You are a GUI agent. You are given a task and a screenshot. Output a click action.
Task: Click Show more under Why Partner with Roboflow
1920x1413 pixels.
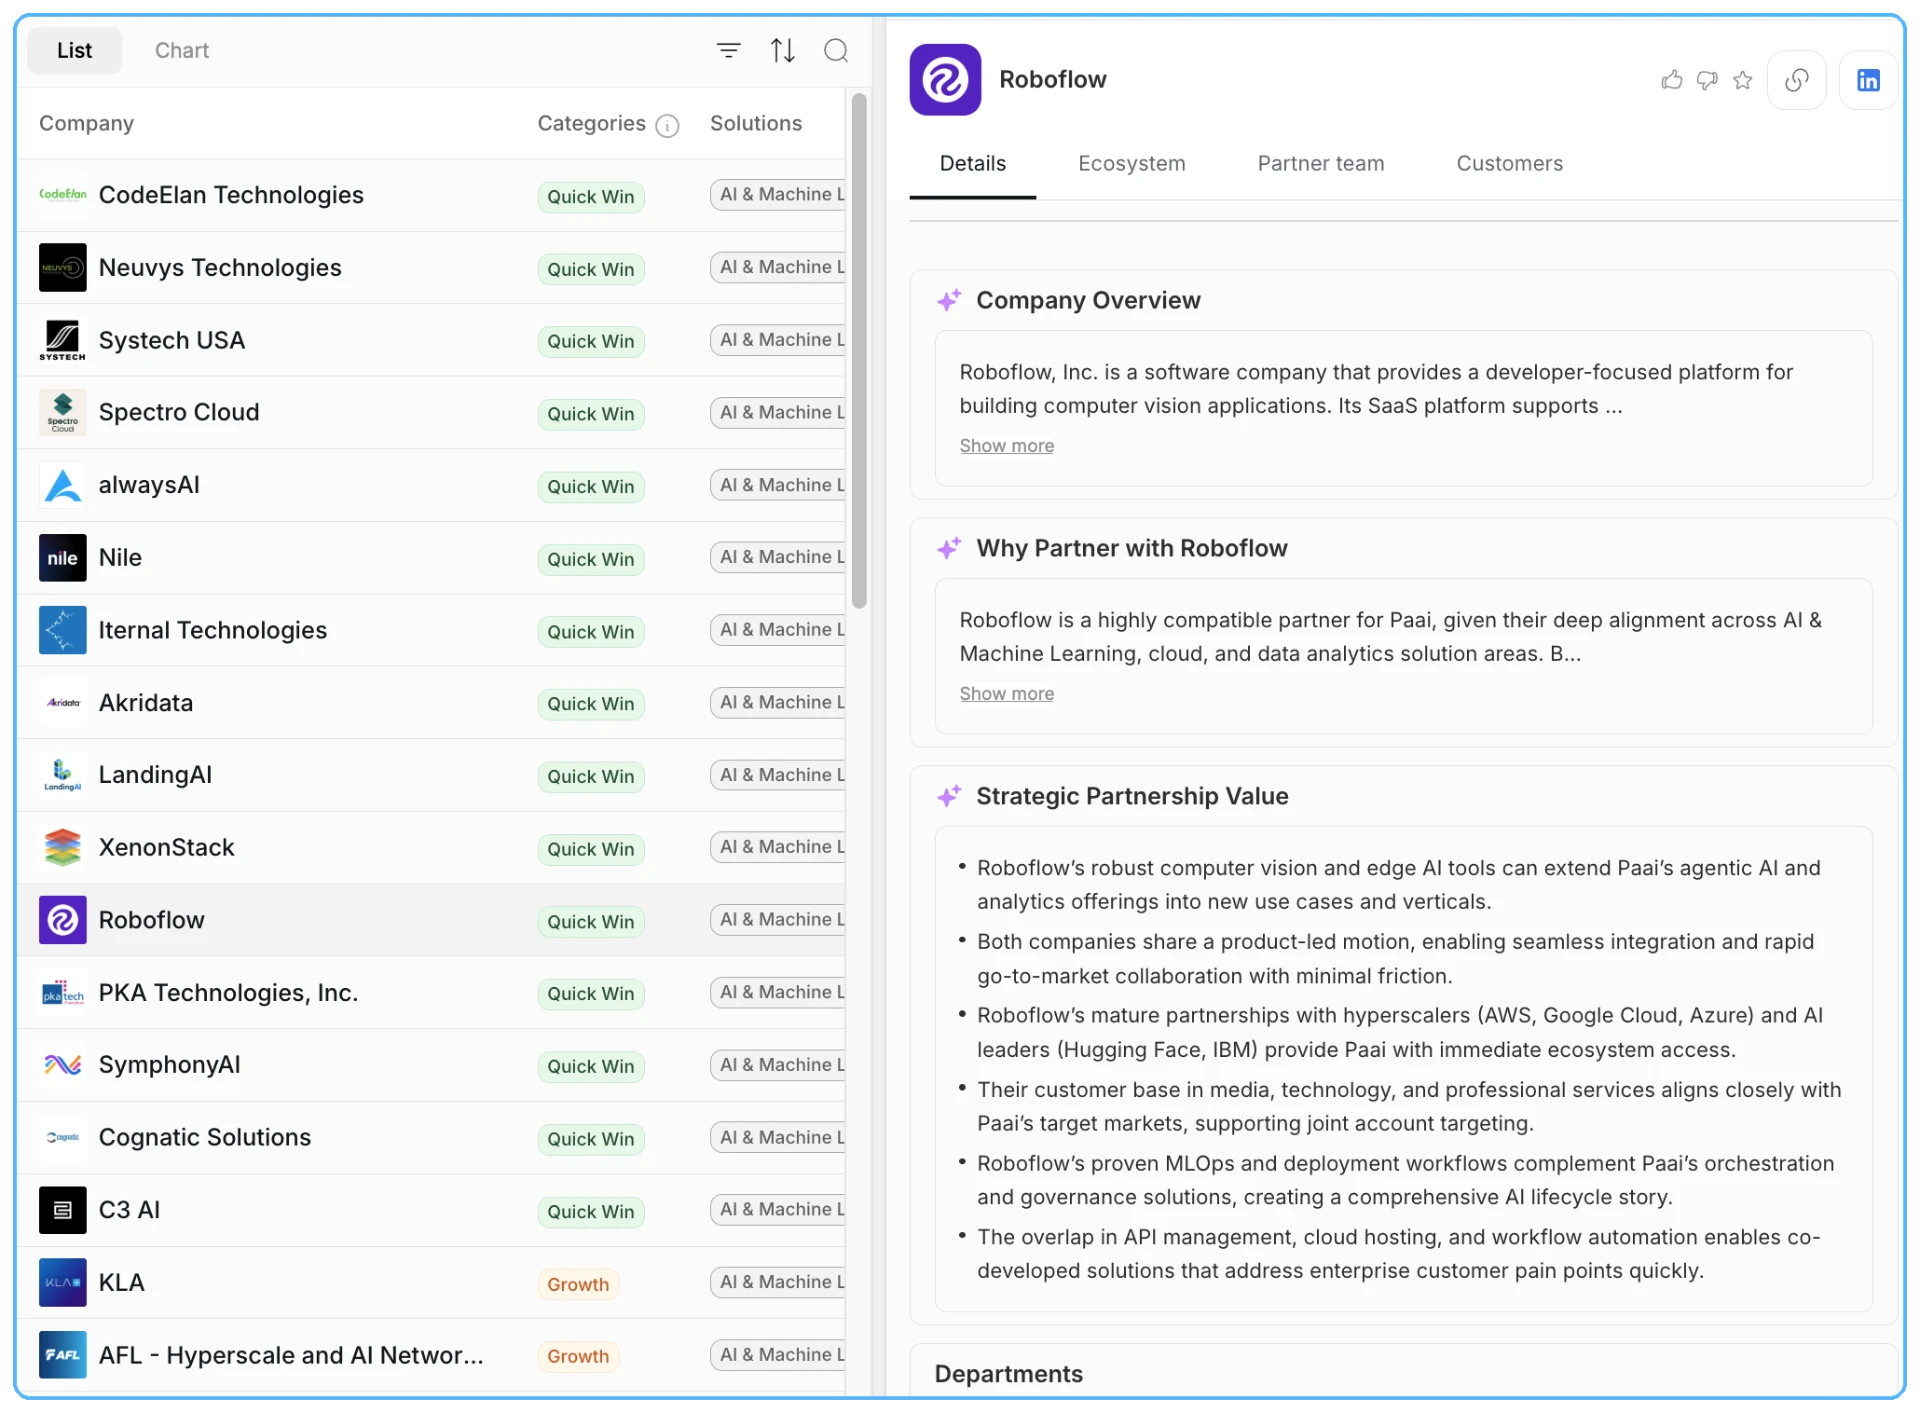click(1007, 694)
